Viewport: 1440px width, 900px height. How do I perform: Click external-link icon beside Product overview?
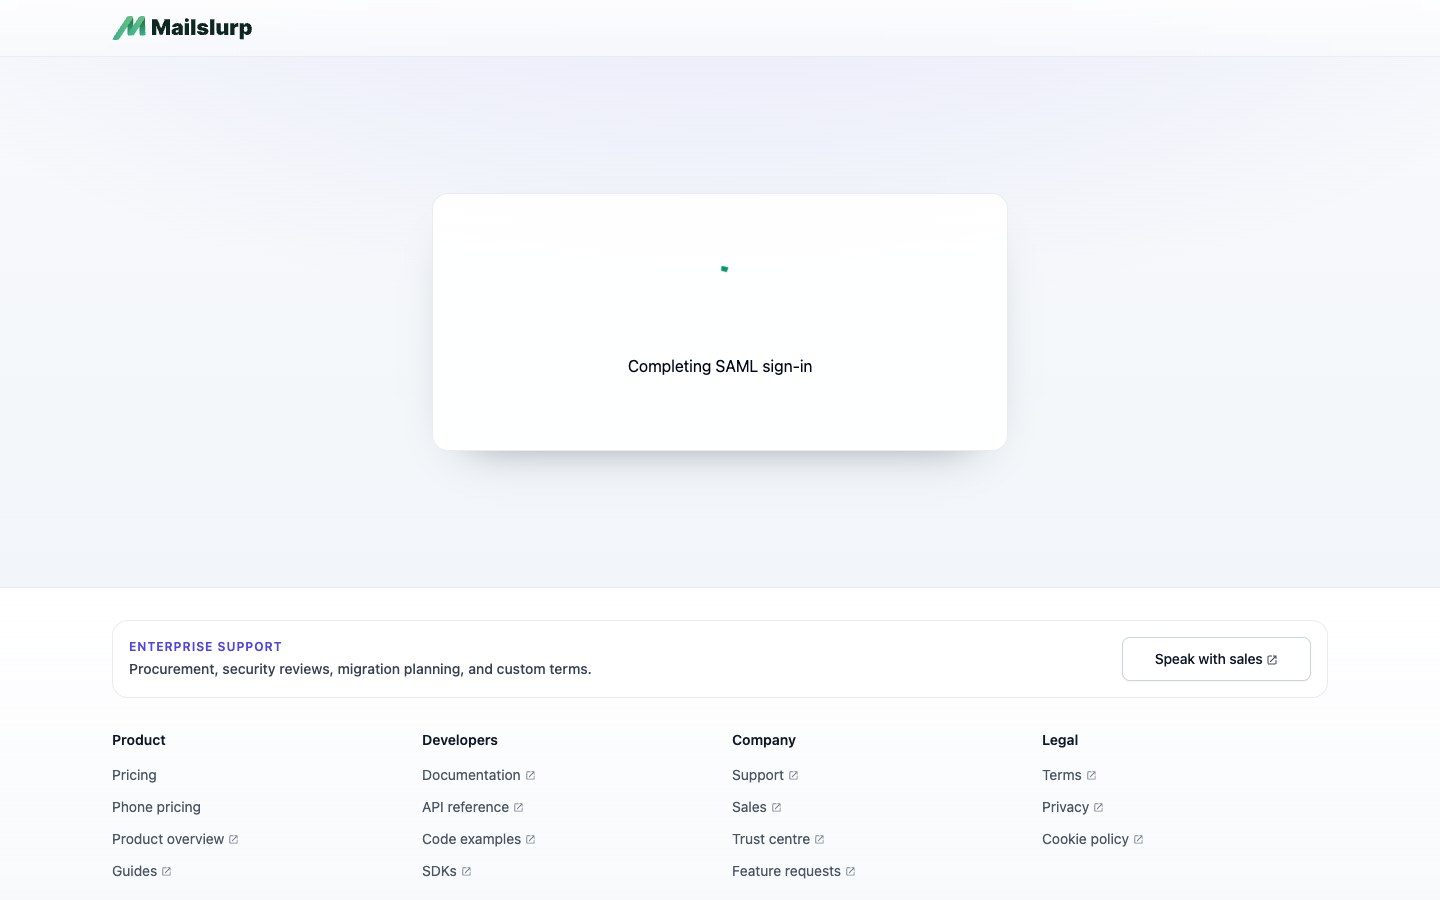tap(233, 840)
